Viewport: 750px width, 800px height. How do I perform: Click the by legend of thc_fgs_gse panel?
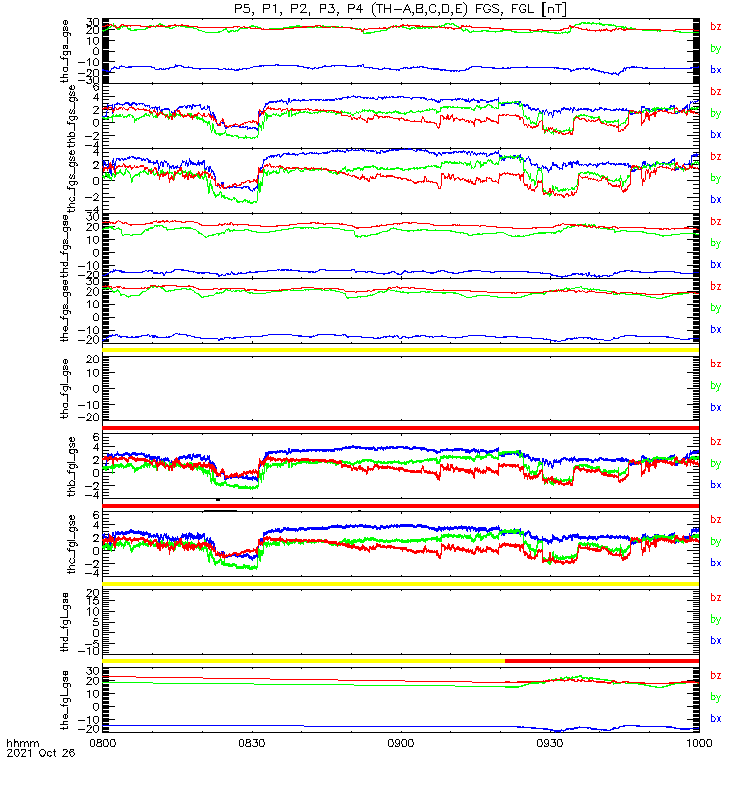pos(716,178)
